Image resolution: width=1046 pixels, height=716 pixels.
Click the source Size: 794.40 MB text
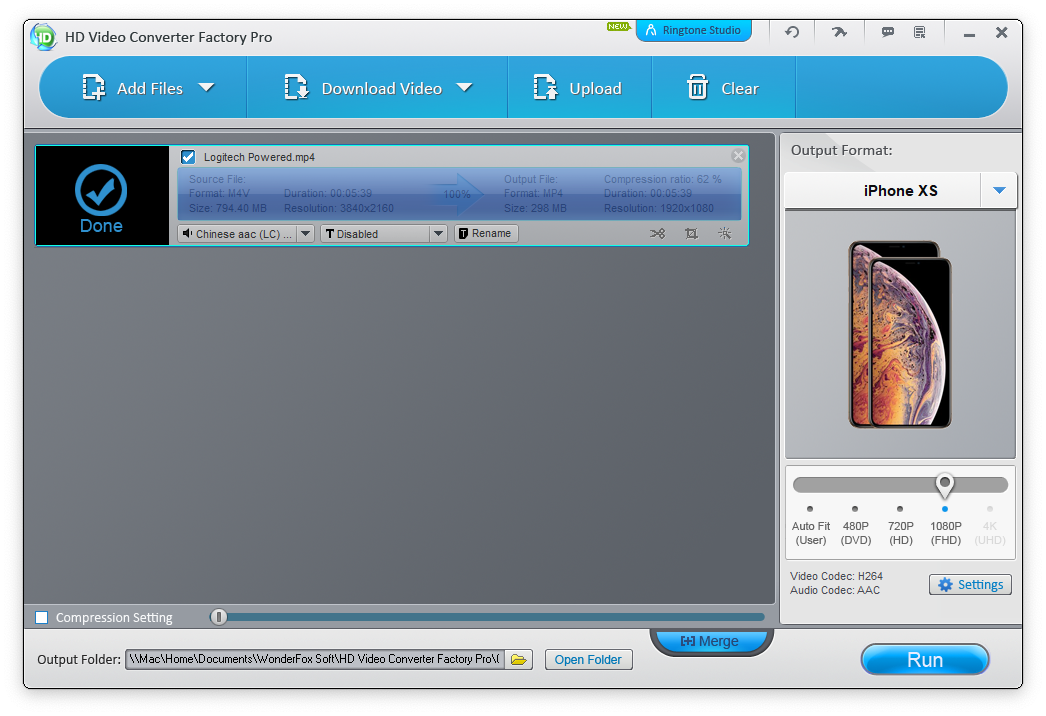tap(227, 208)
